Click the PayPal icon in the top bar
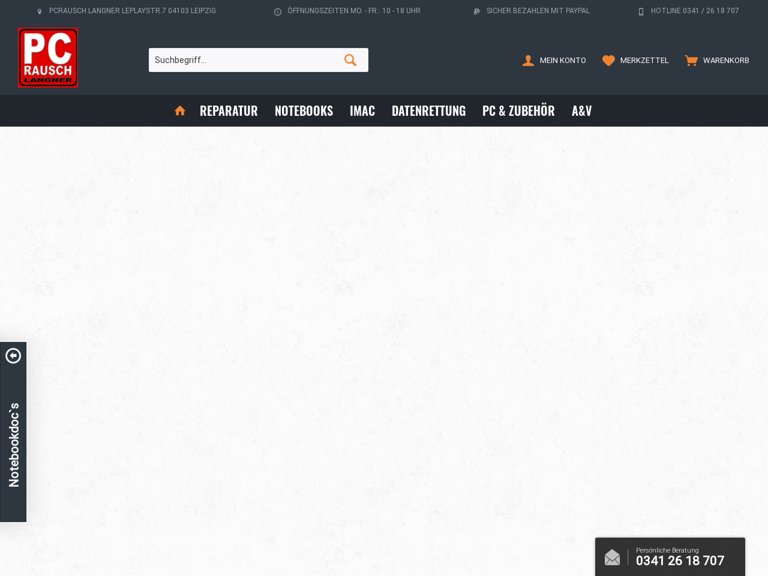Viewport: 768px width, 576px height. pos(477,11)
